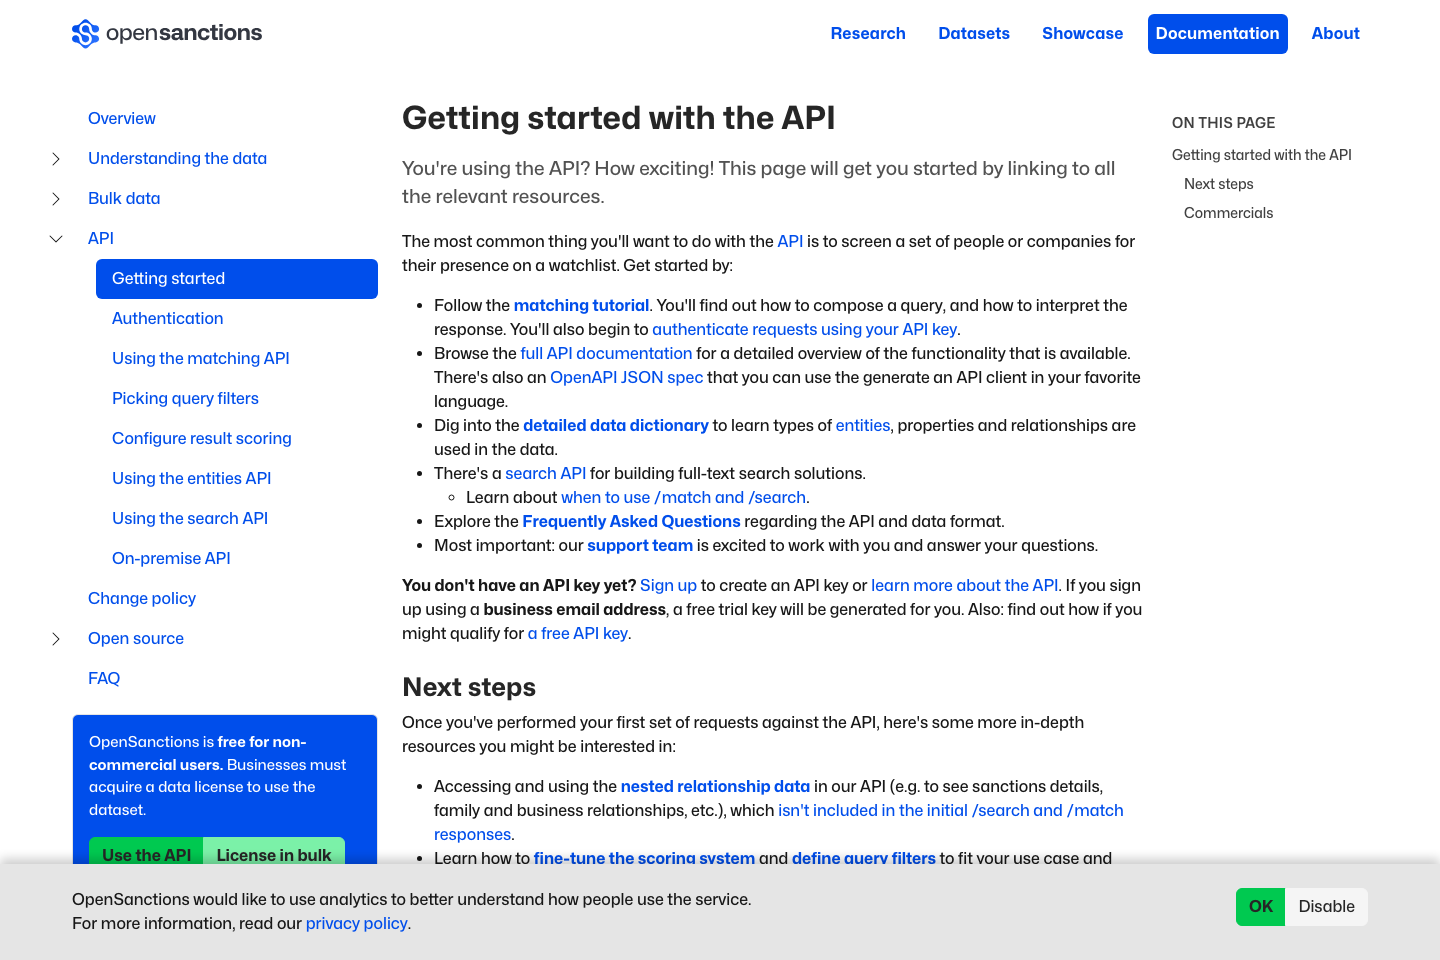Jump to Next steps on this page

pos(1218,183)
